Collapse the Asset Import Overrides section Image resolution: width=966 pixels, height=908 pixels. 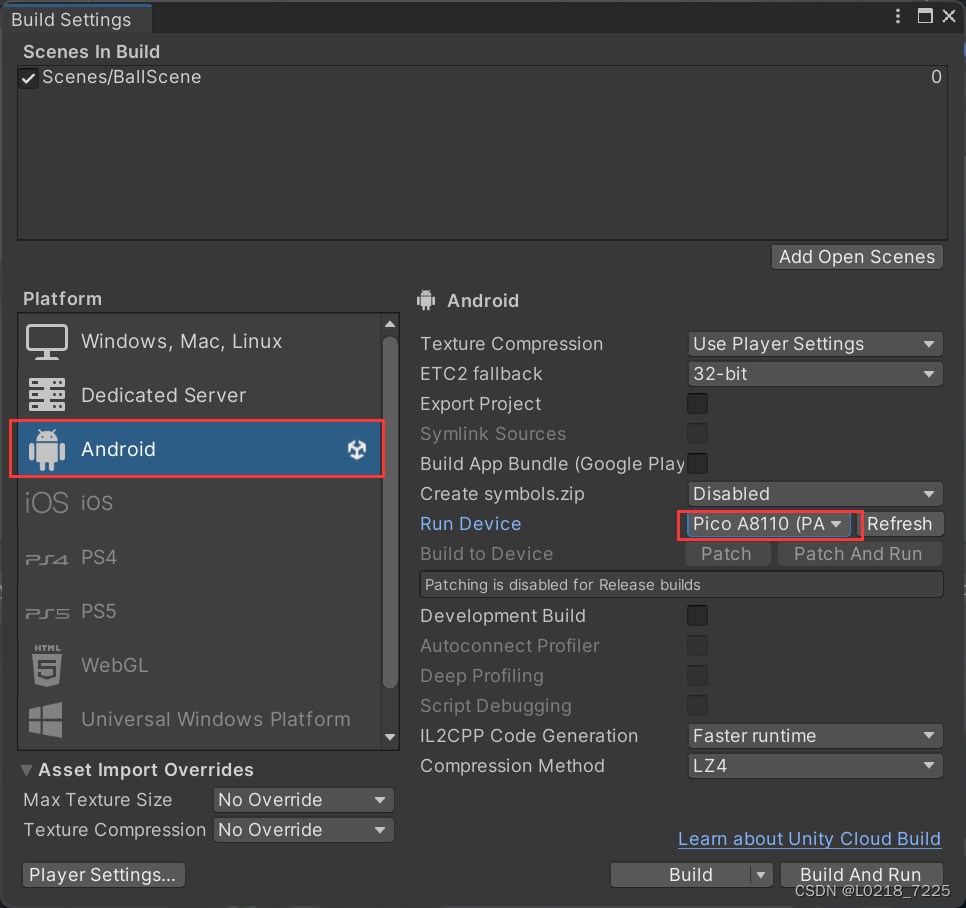point(25,770)
